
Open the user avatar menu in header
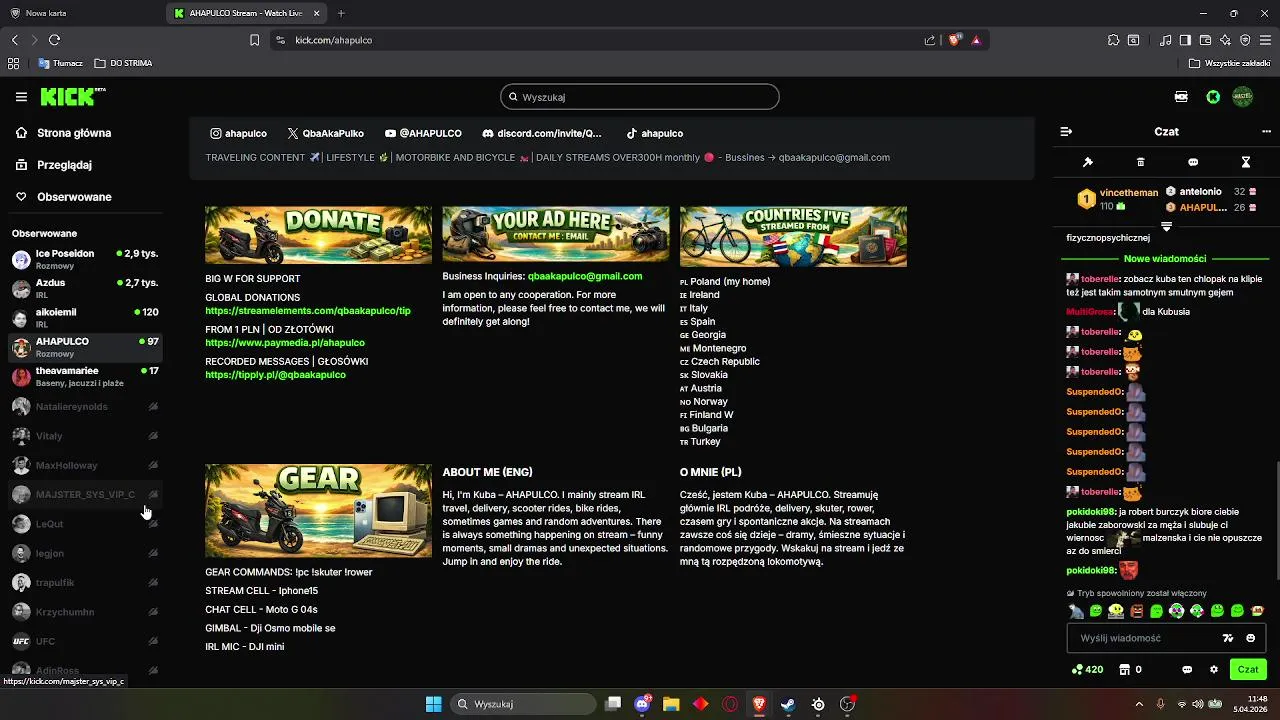coord(1243,97)
